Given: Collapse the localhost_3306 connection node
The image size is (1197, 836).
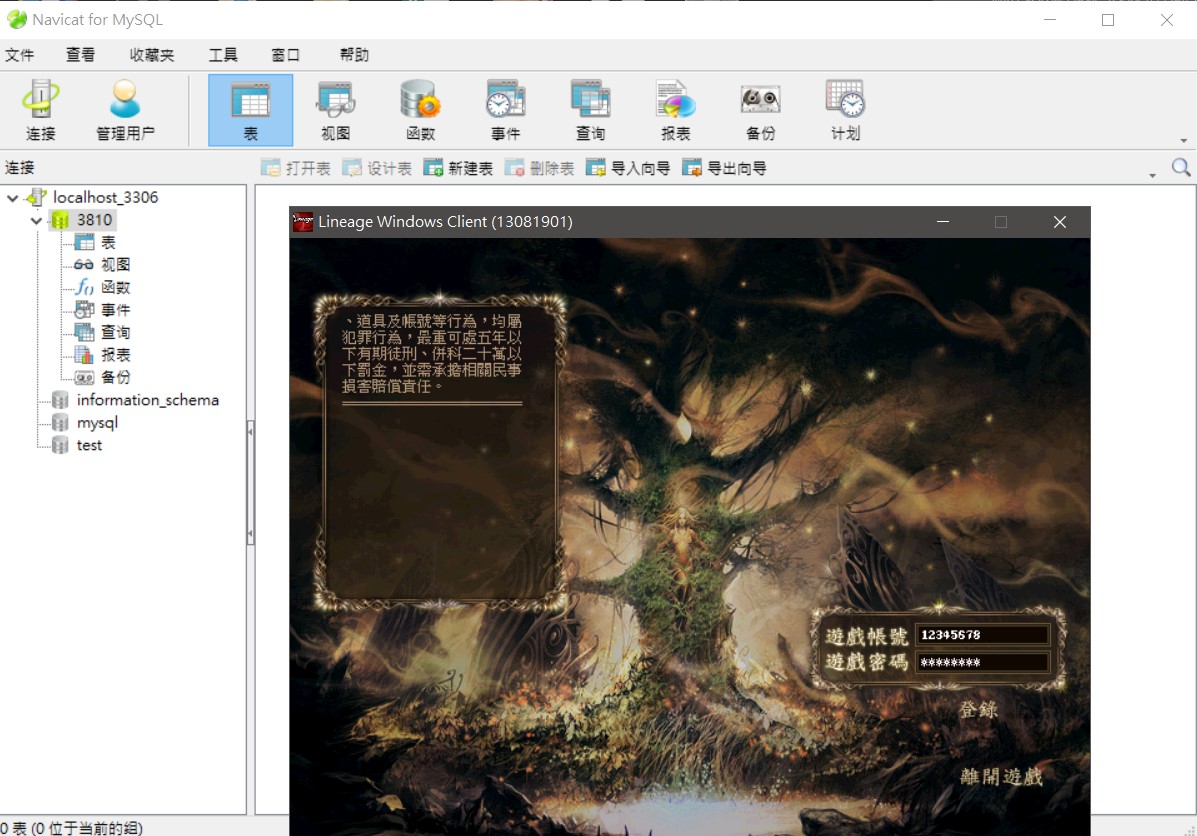Looking at the screenshot, I should point(13,198).
